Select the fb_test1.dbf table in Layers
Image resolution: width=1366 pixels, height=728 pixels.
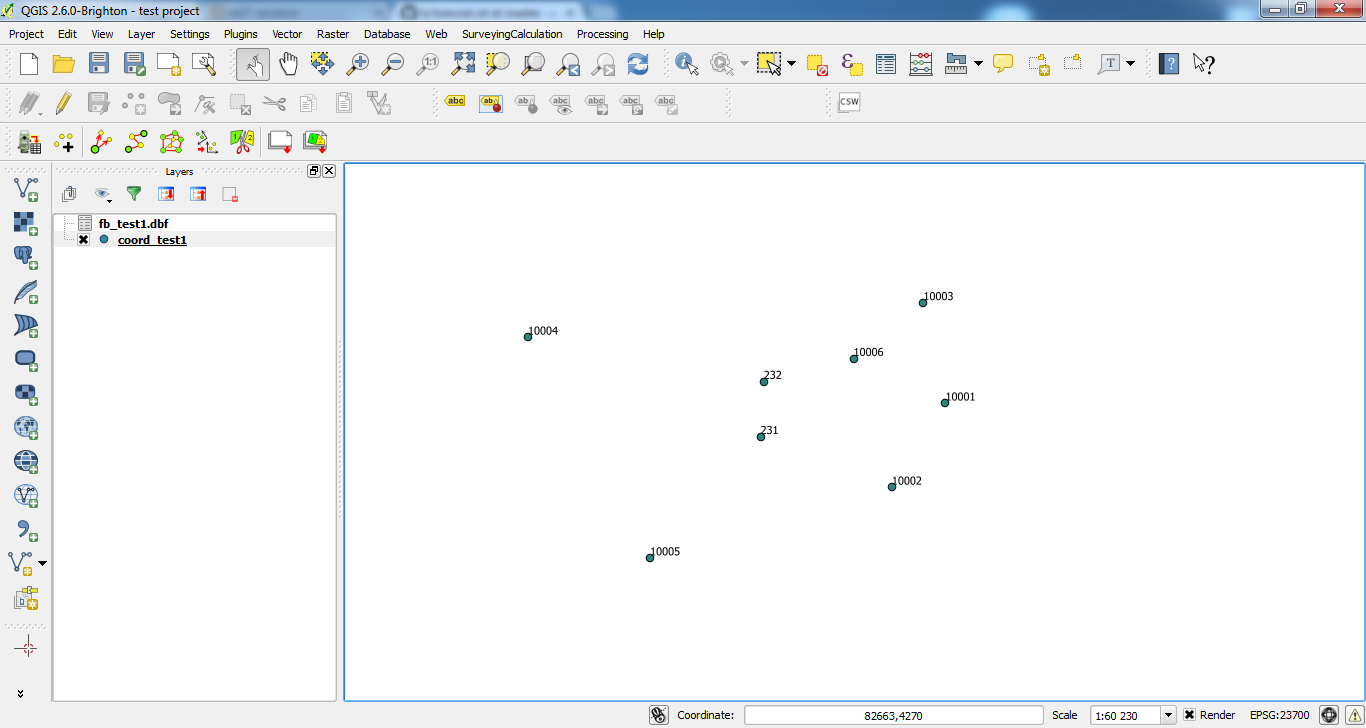coord(133,224)
